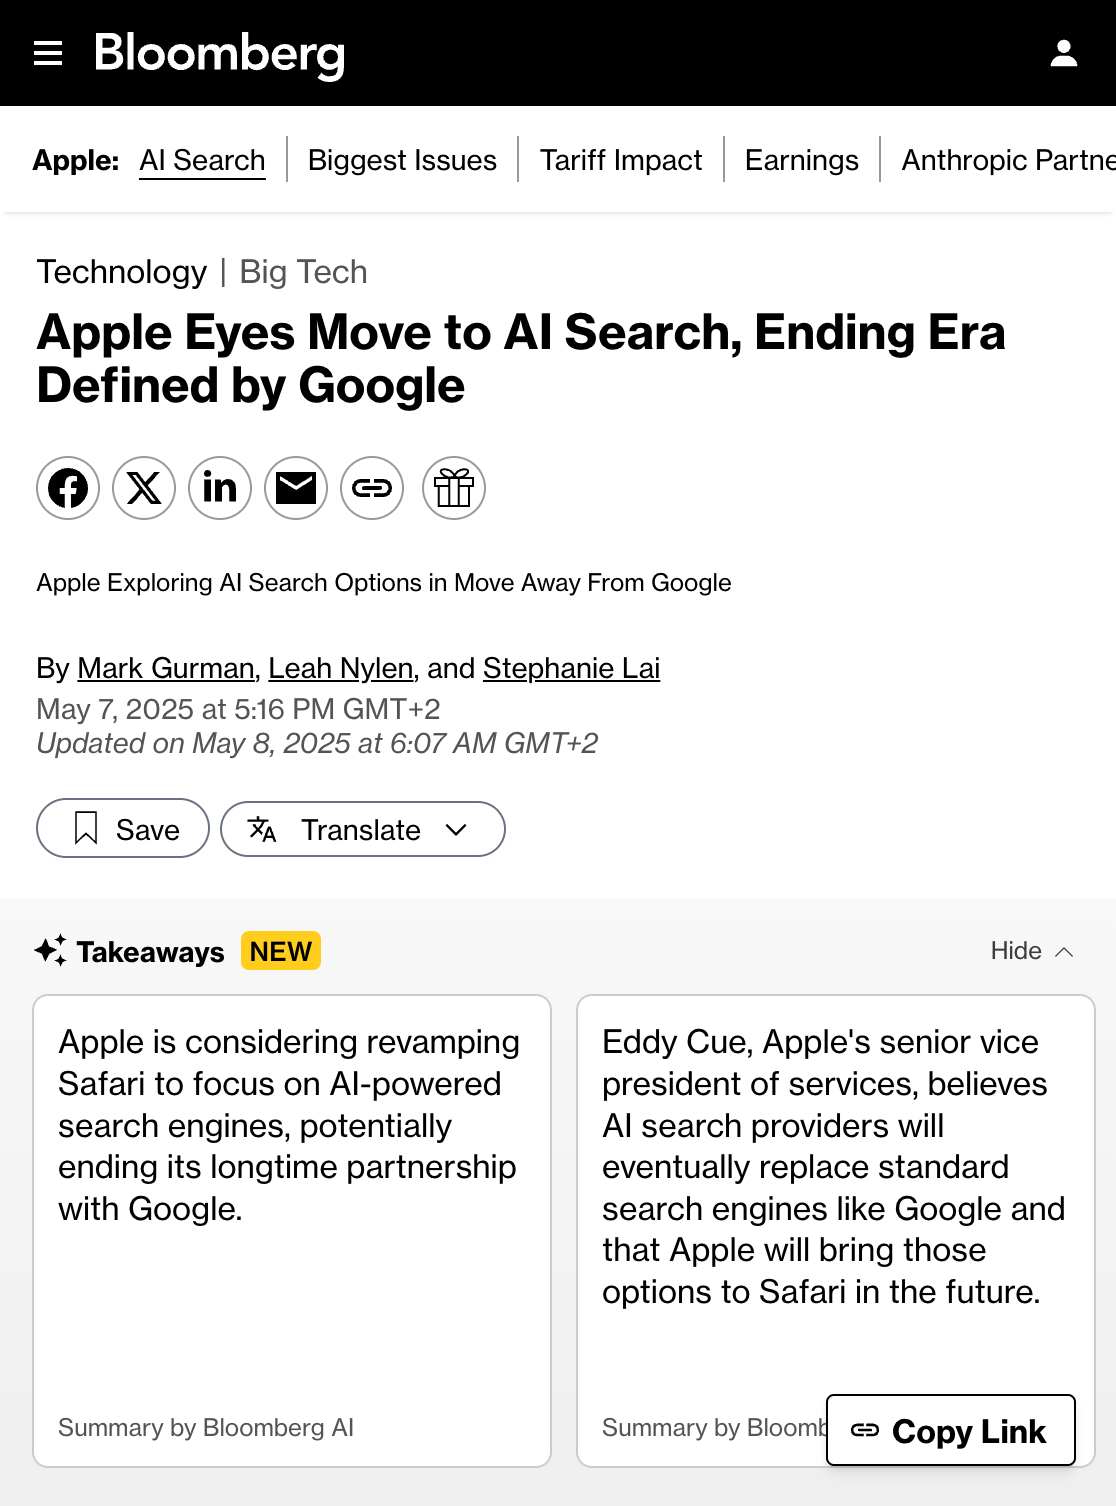Open author Leah Nylen's page
The width and height of the screenshot is (1116, 1506).
[341, 668]
